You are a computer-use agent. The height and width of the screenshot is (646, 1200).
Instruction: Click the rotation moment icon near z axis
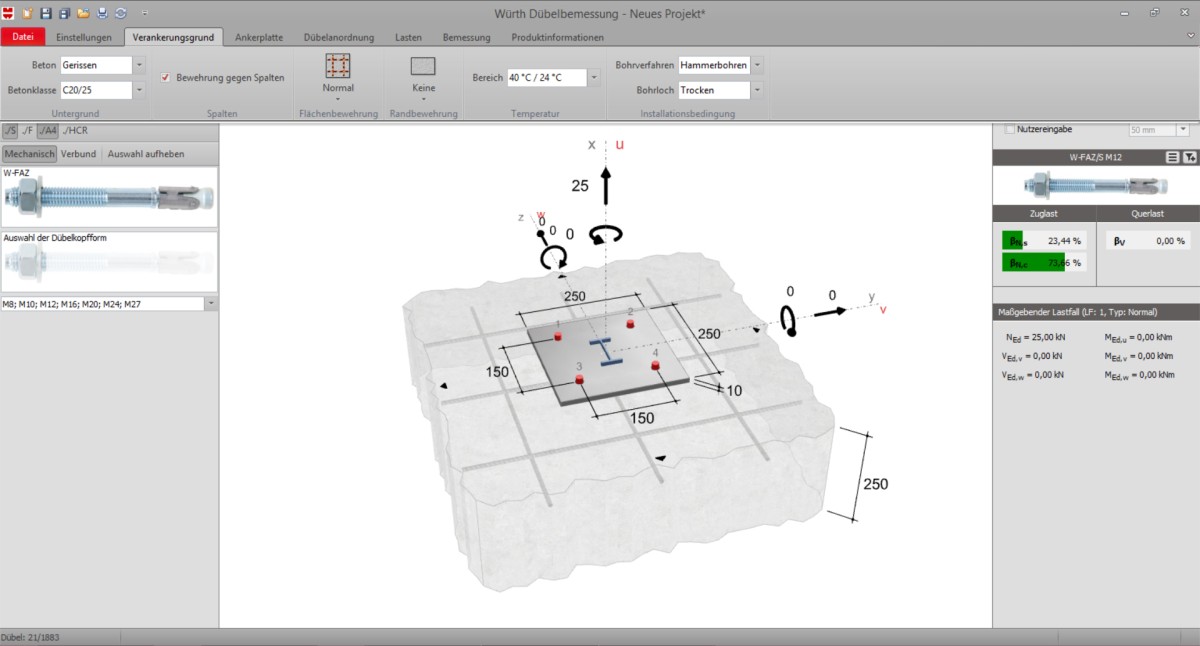coord(553,258)
